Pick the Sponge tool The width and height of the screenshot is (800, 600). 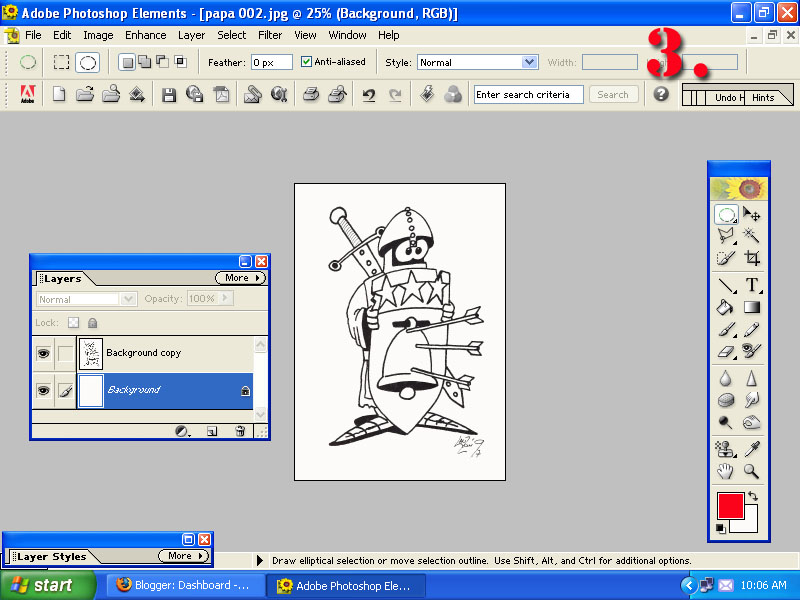[x=726, y=401]
